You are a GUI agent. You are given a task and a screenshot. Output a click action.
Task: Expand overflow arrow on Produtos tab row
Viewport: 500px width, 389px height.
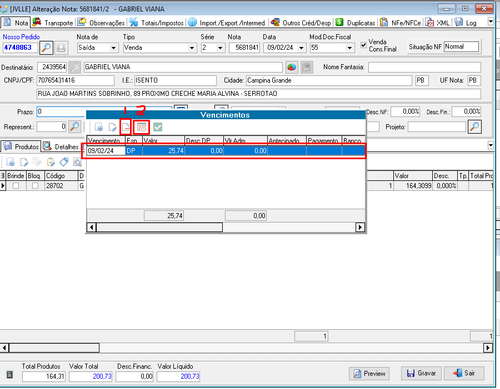[490, 145]
